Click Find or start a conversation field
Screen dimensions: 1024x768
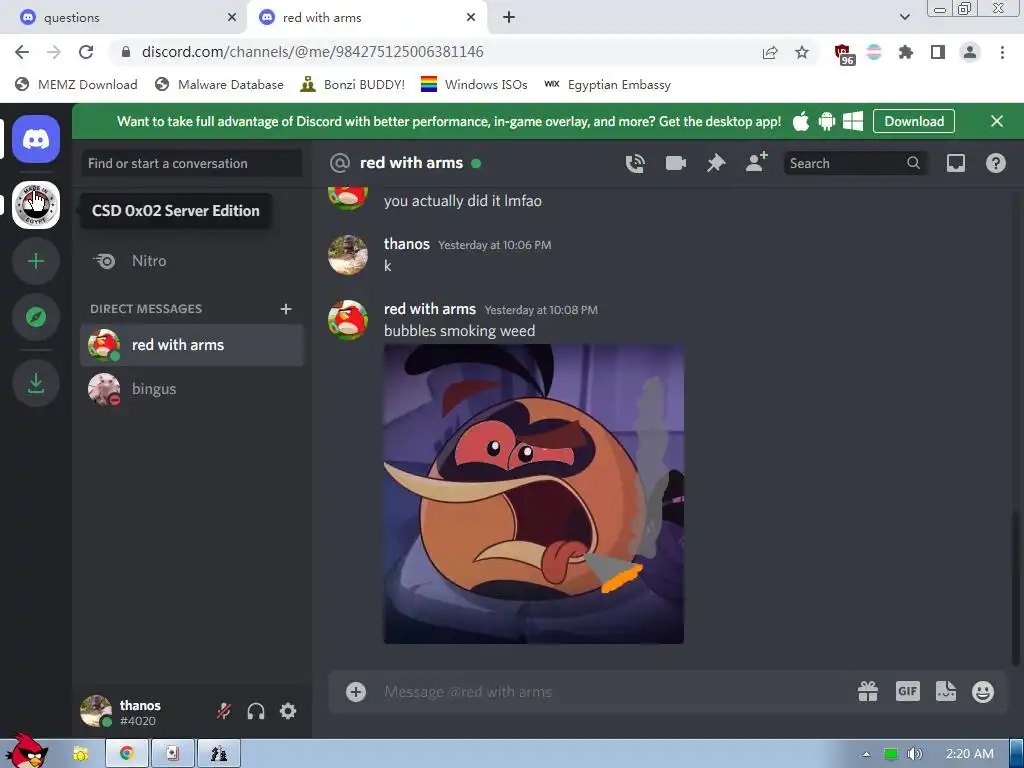pyautogui.click(x=192, y=163)
